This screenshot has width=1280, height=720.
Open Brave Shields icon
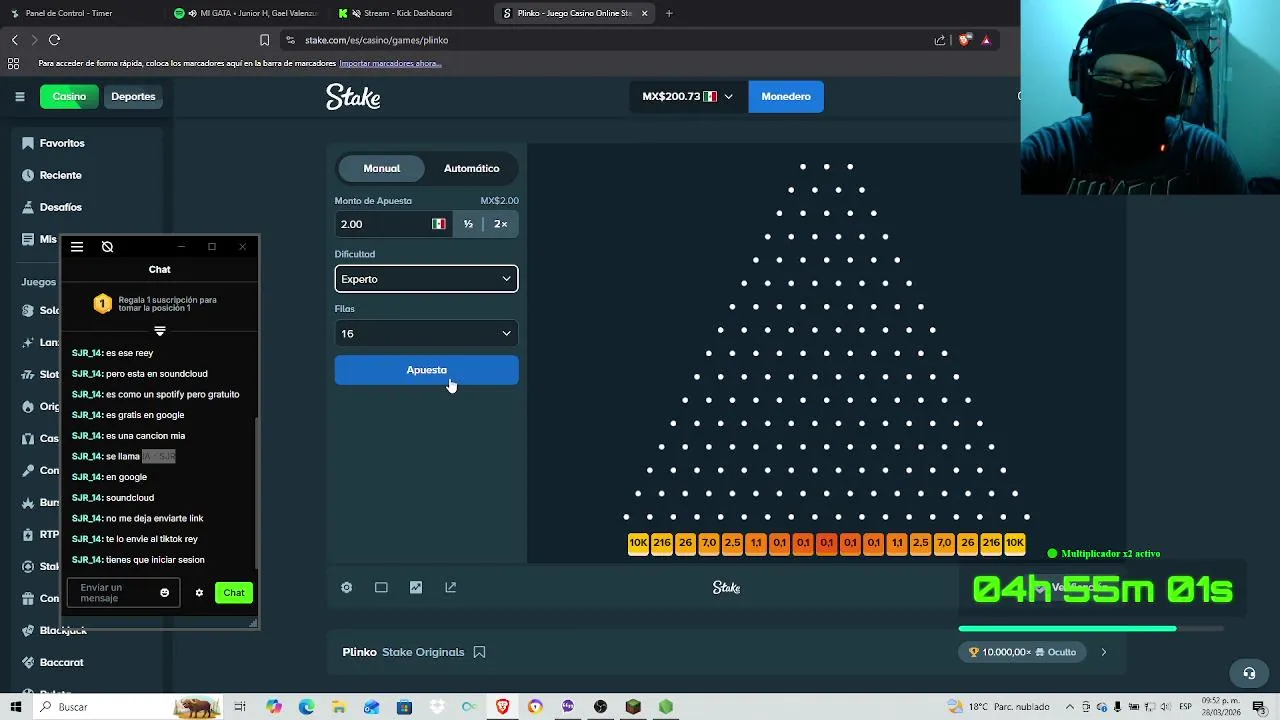(964, 40)
